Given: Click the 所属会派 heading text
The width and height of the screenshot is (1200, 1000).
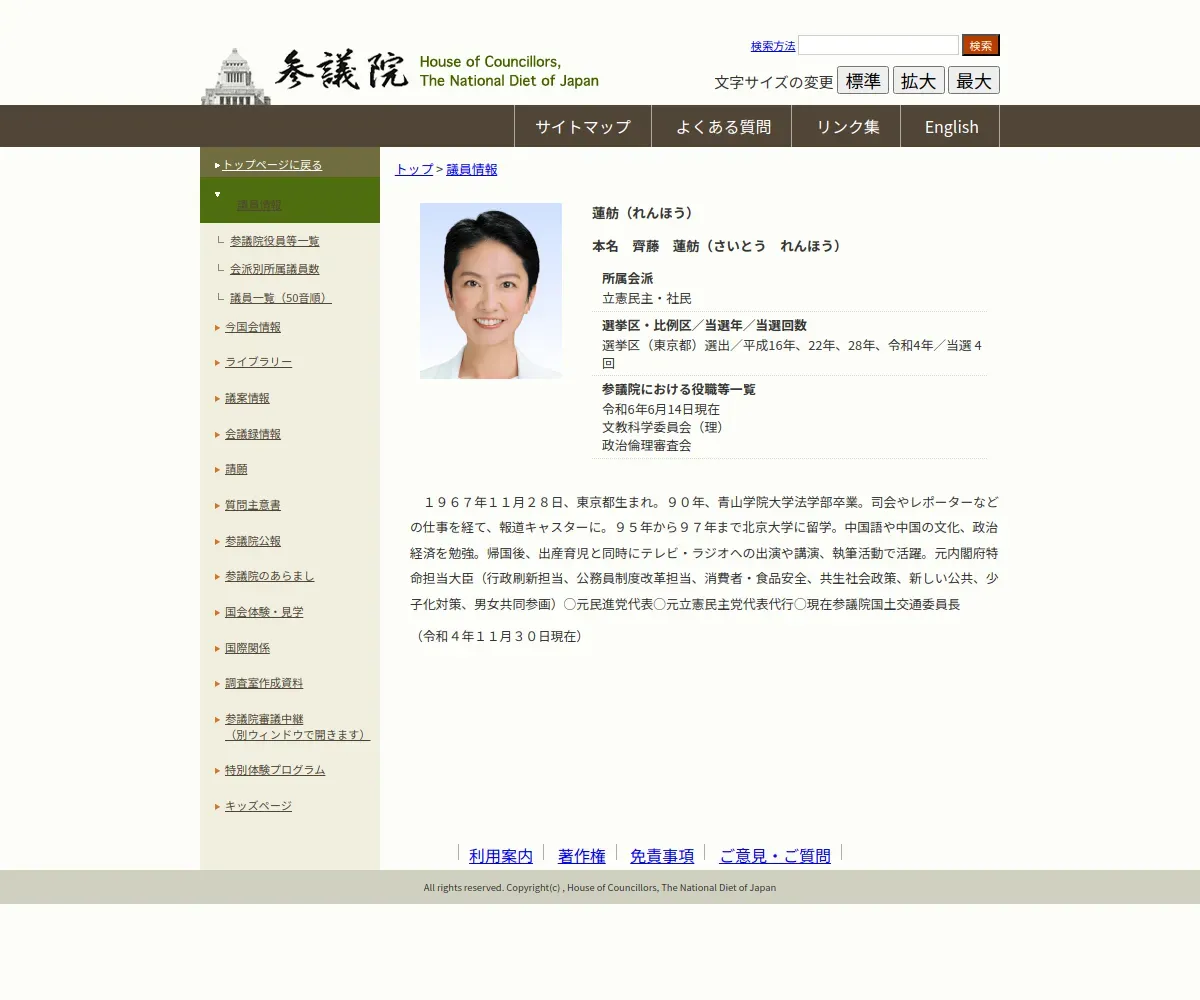Looking at the screenshot, I should (627, 279).
